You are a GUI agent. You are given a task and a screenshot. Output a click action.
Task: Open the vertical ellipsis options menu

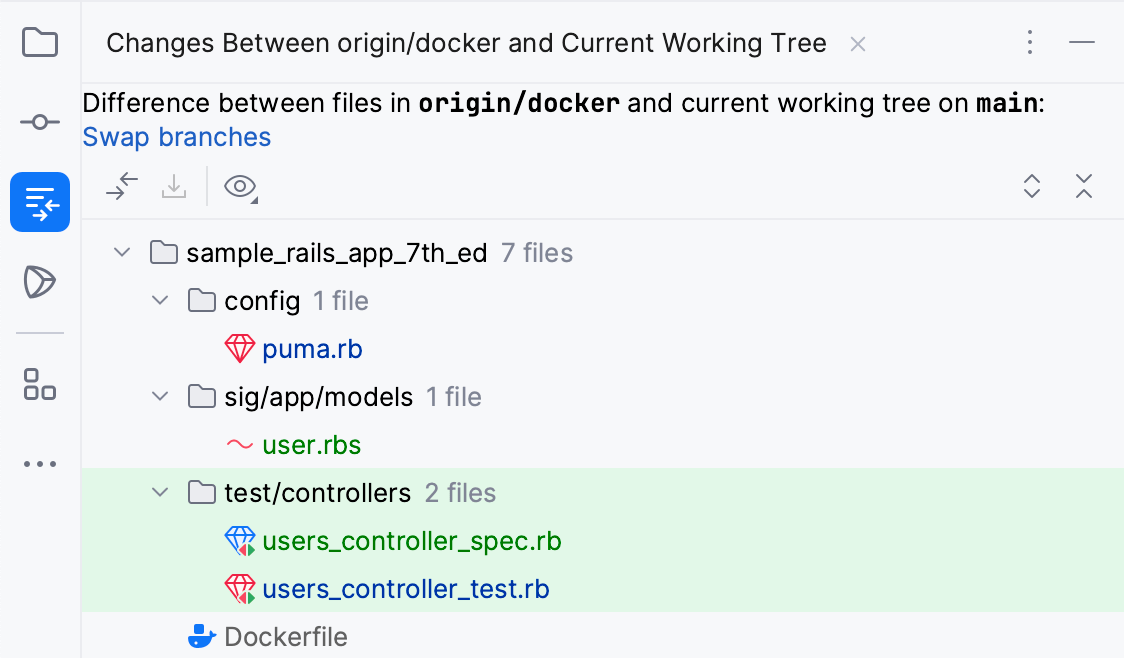click(1030, 43)
